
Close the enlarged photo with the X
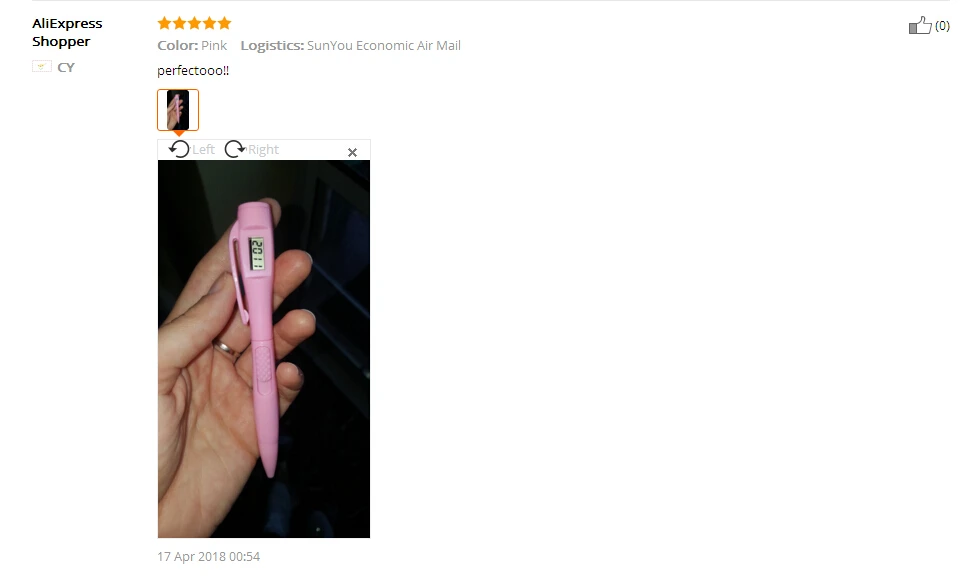[x=352, y=152]
